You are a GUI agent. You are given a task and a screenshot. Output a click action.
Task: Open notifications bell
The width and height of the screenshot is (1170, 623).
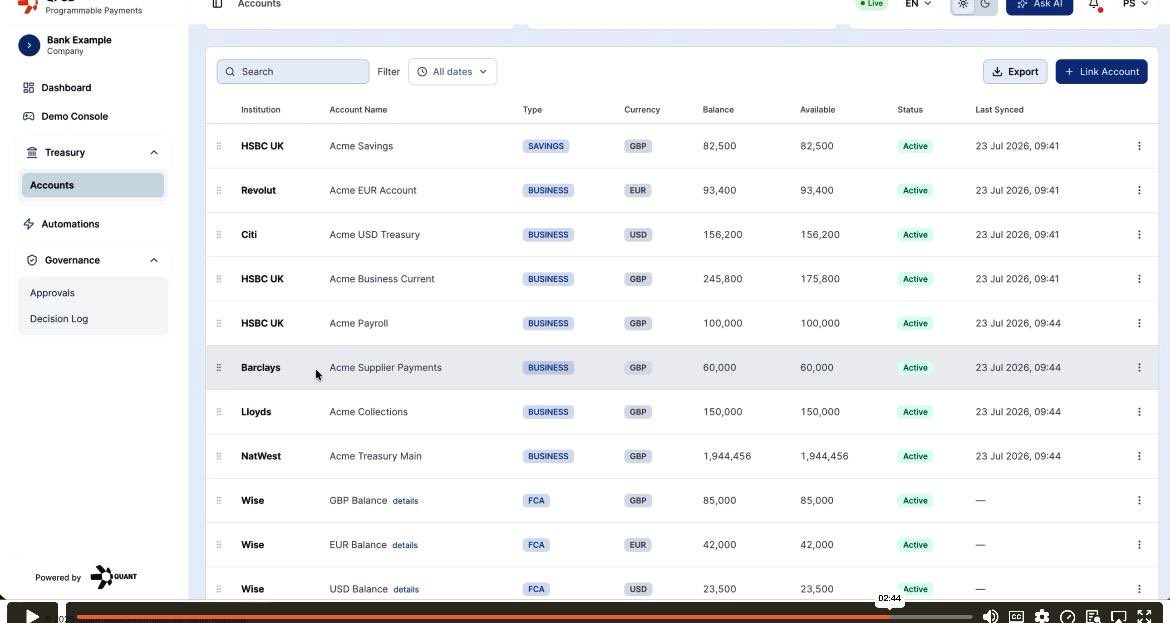[1095, 4]
